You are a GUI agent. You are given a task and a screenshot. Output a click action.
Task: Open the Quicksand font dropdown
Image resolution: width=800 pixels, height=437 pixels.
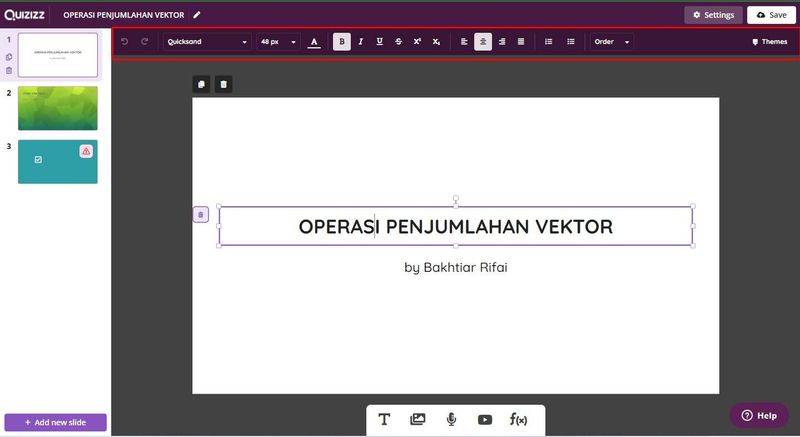207,42
